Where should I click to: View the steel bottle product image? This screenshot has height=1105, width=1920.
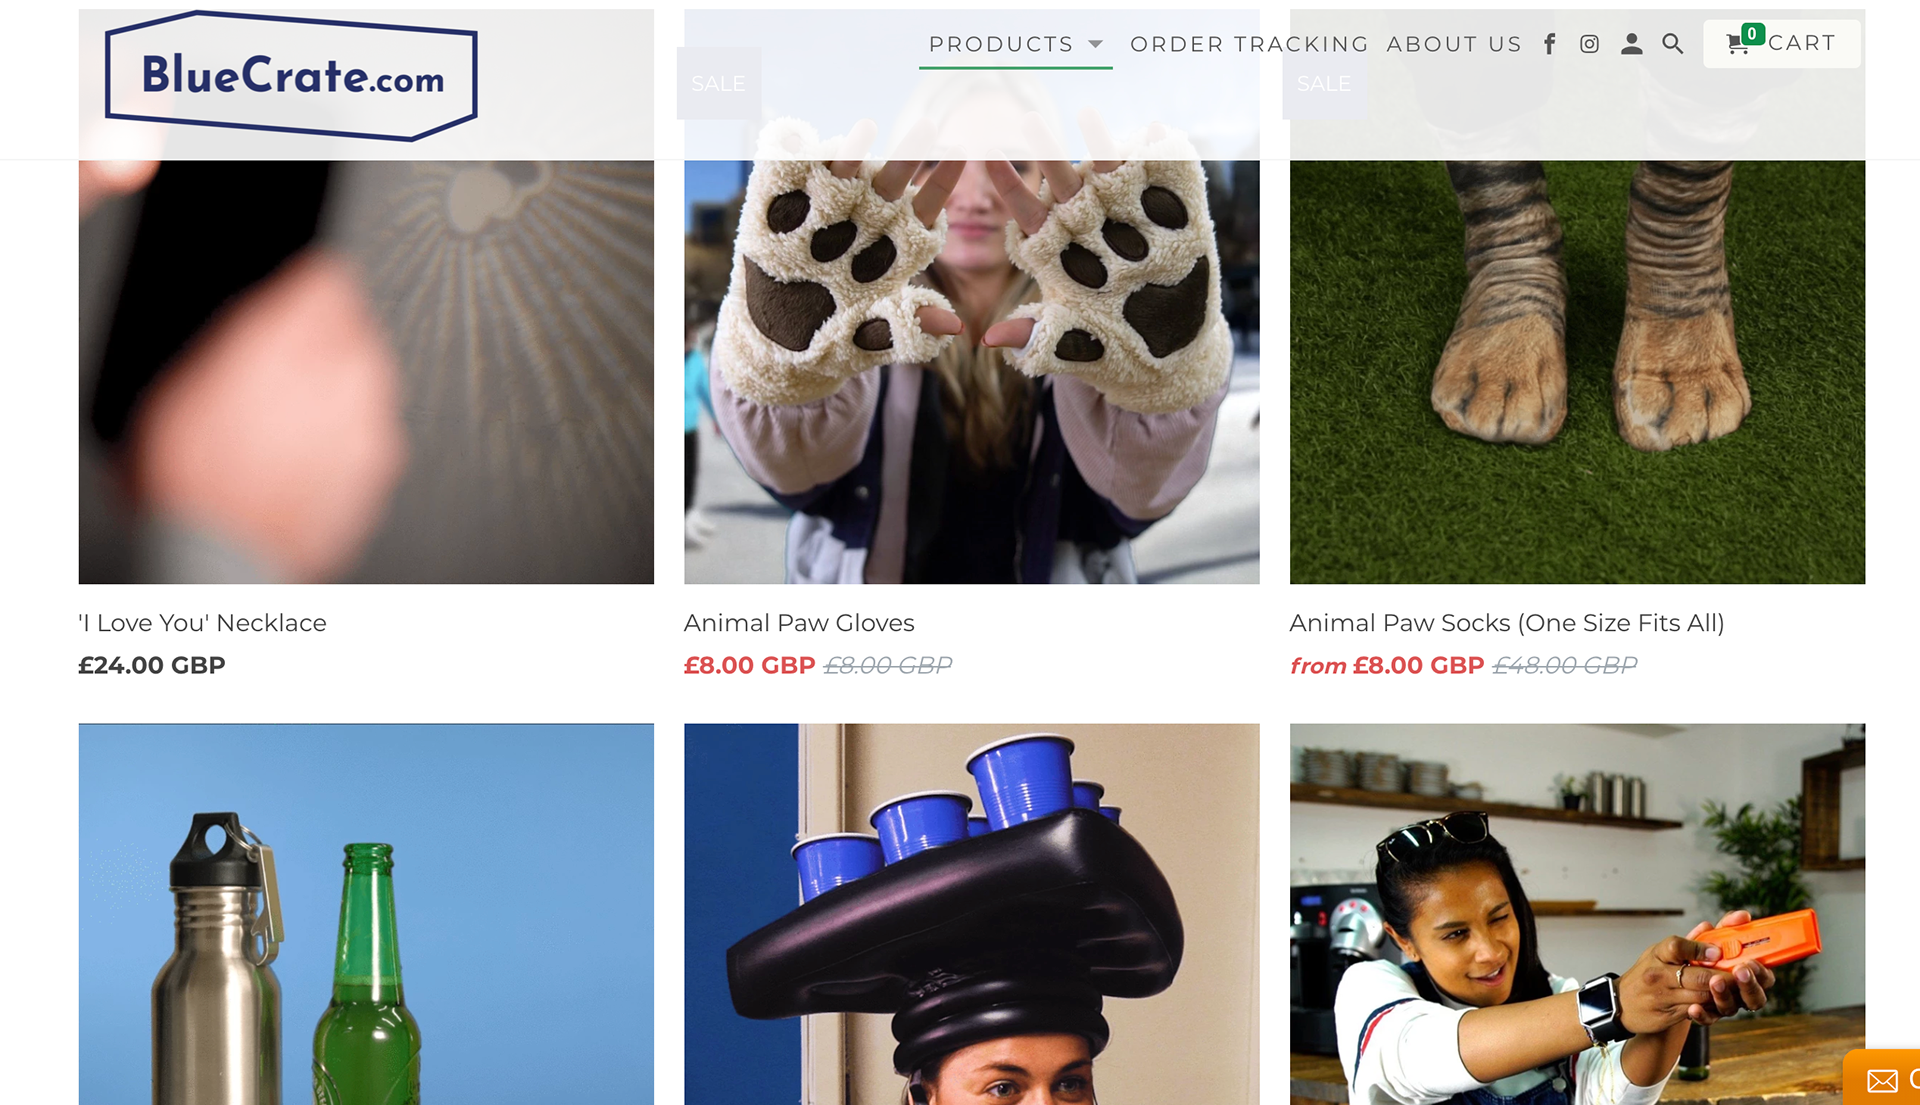[x=366, y=914]
